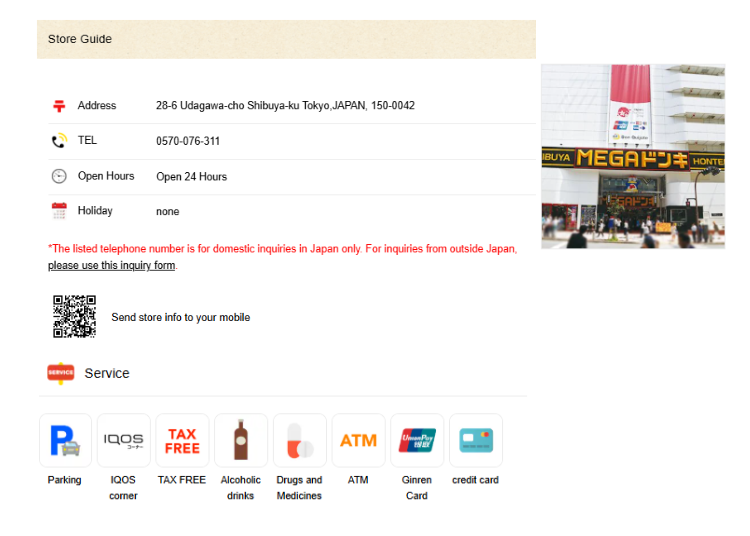Click the Drugs and Medicines pill icon
Viewport: 750px width, 536px height.
(299, 440)
